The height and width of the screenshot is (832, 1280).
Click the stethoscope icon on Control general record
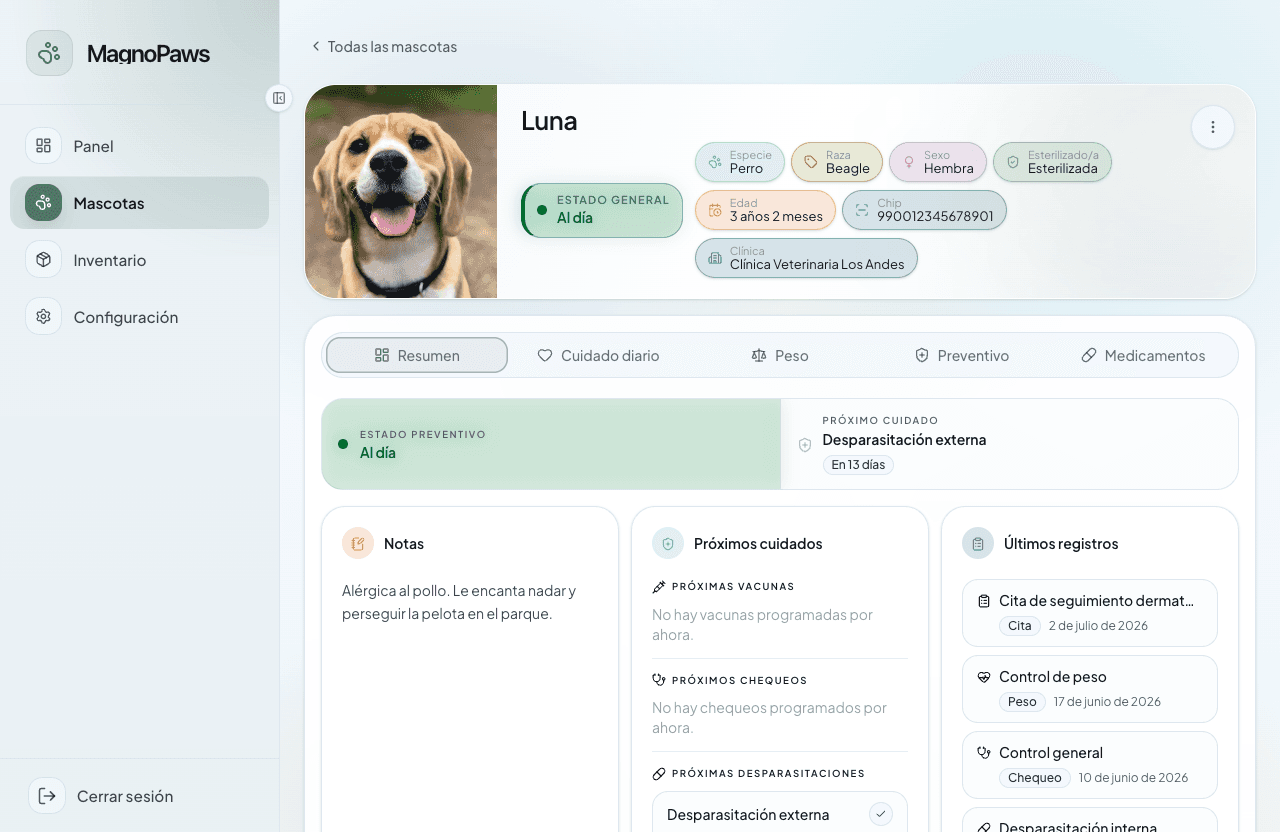click(984, 753)
